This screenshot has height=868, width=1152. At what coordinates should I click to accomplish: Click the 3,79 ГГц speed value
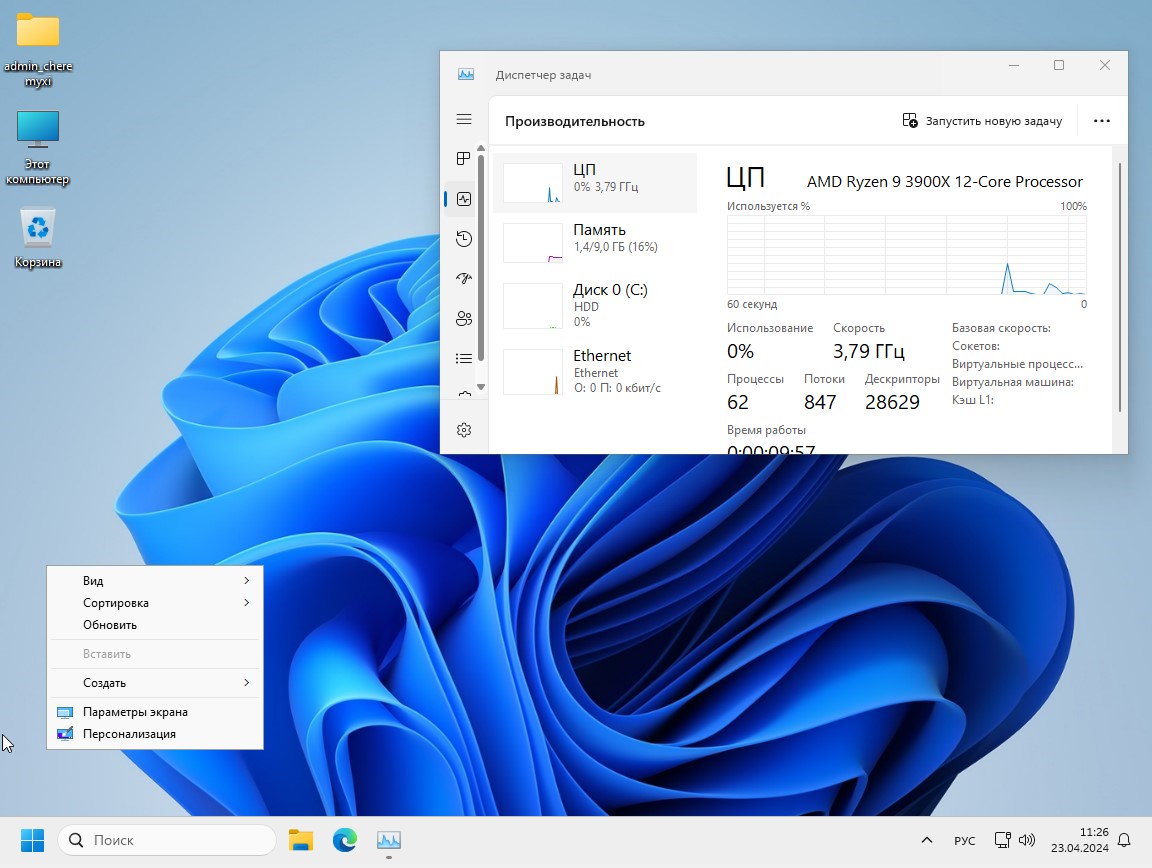point(868,351)
